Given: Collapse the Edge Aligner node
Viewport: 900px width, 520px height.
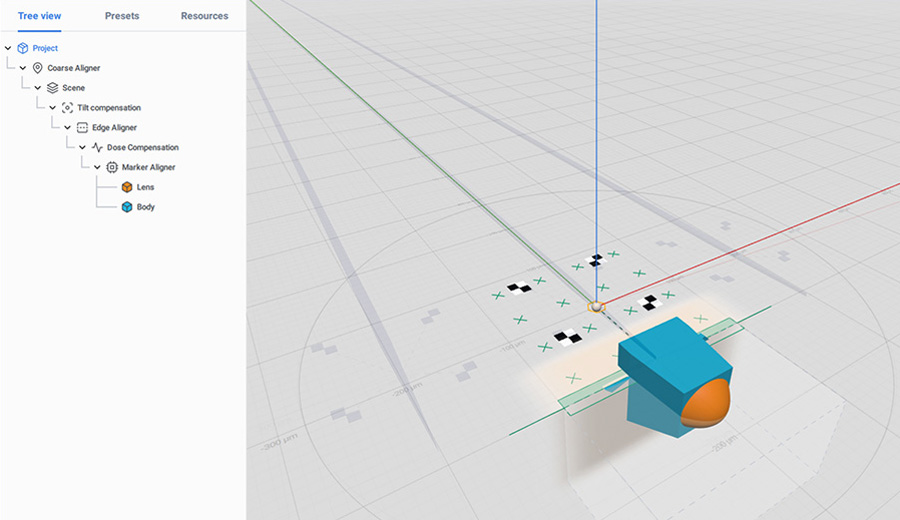Looking at the screenshot, I should [68, 127].
